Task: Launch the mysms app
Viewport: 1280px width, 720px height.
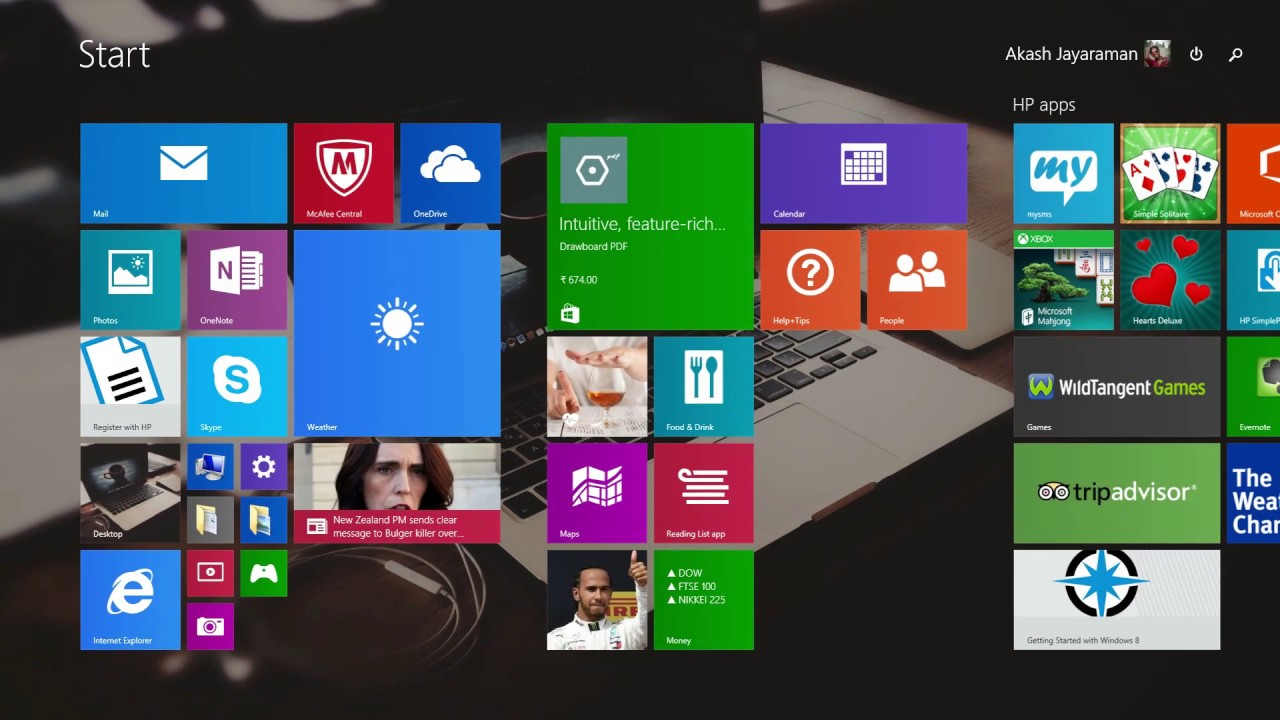Action: pos(1063,173)
